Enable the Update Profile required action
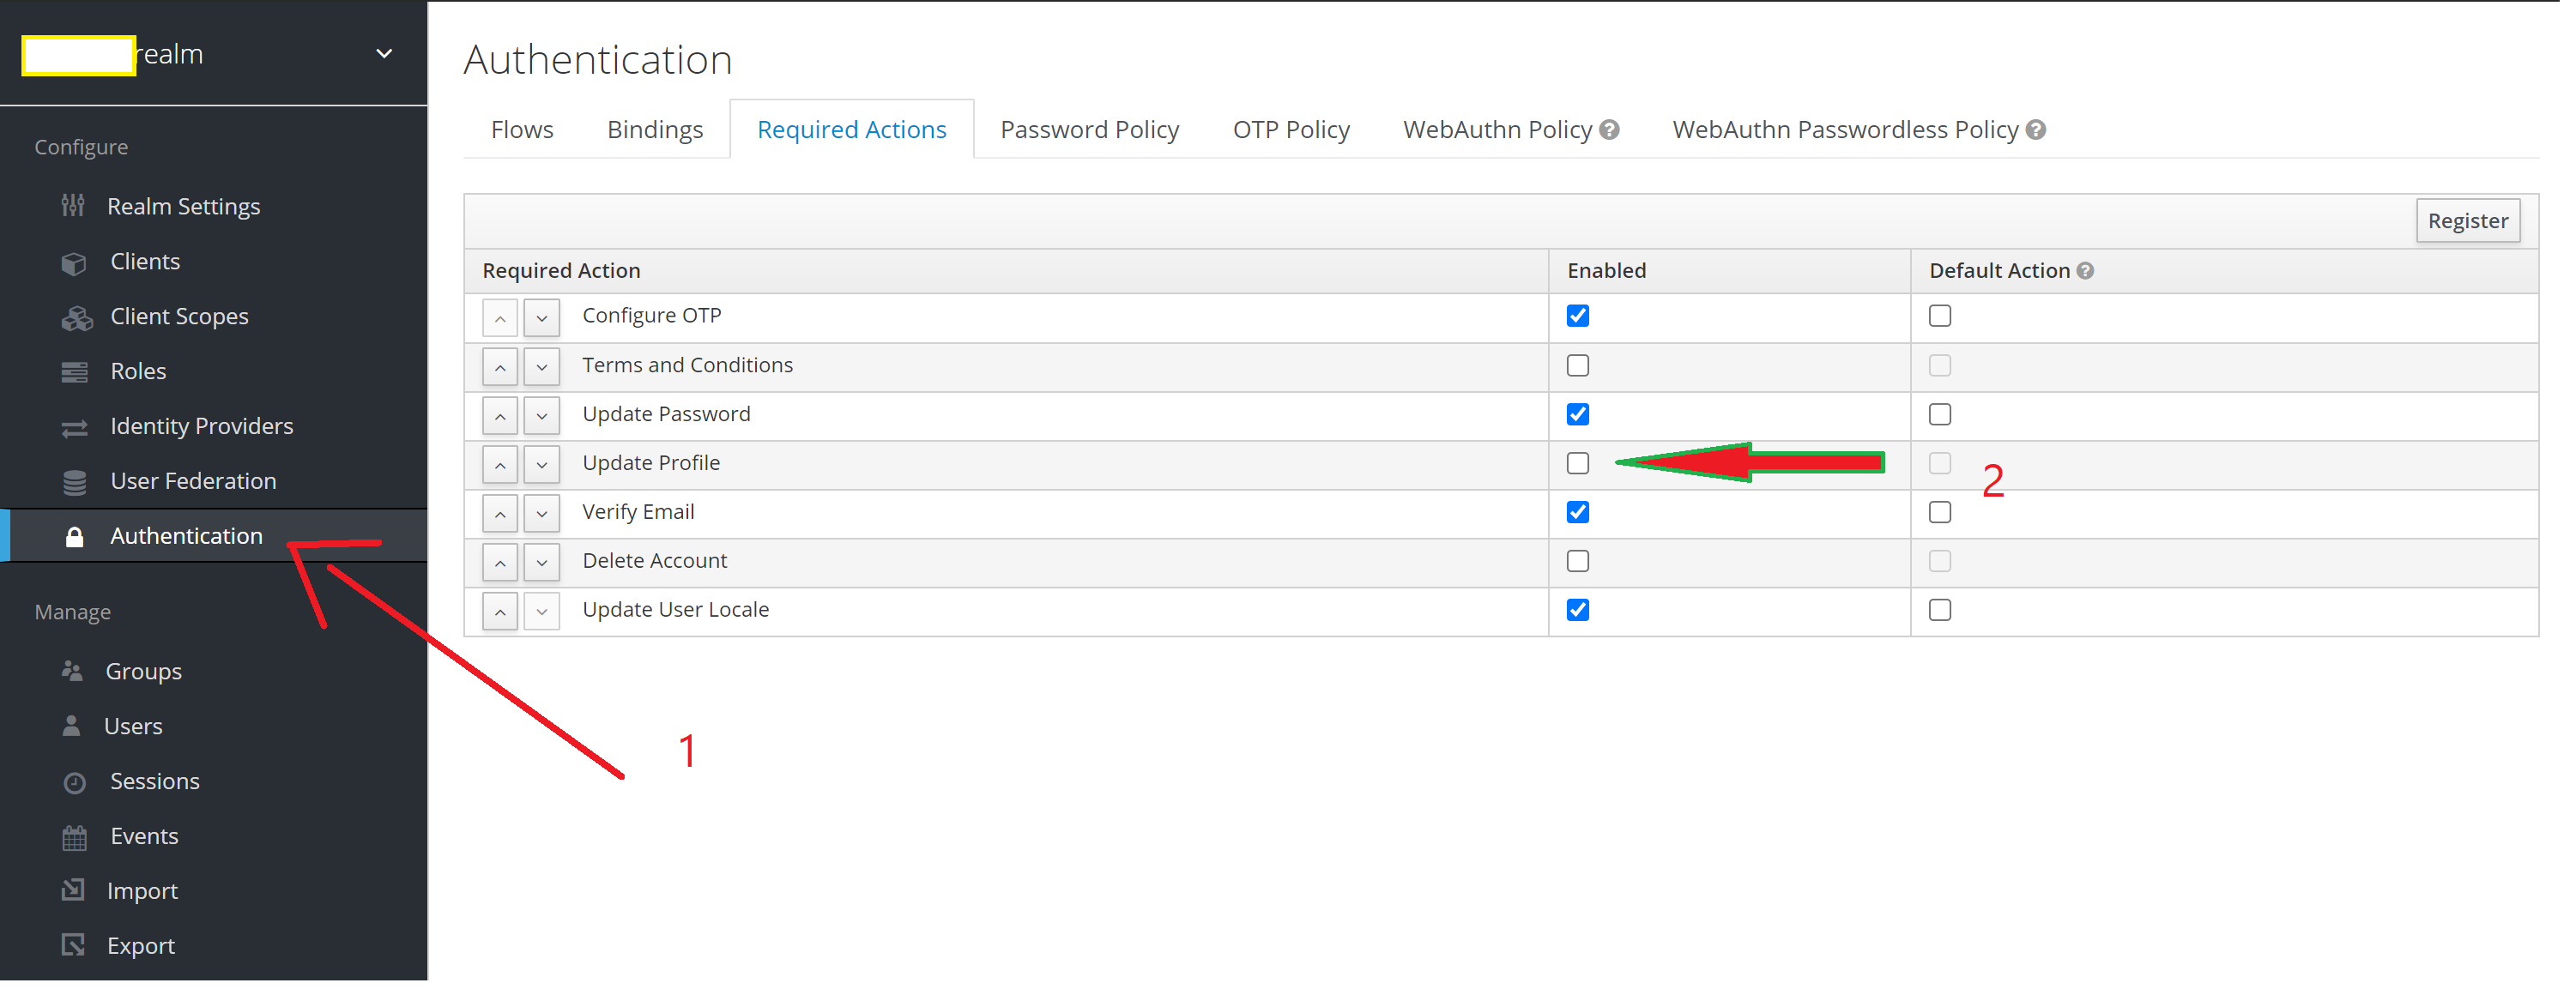This screenshot has width=2576, height=995. tap(1578, 464)
